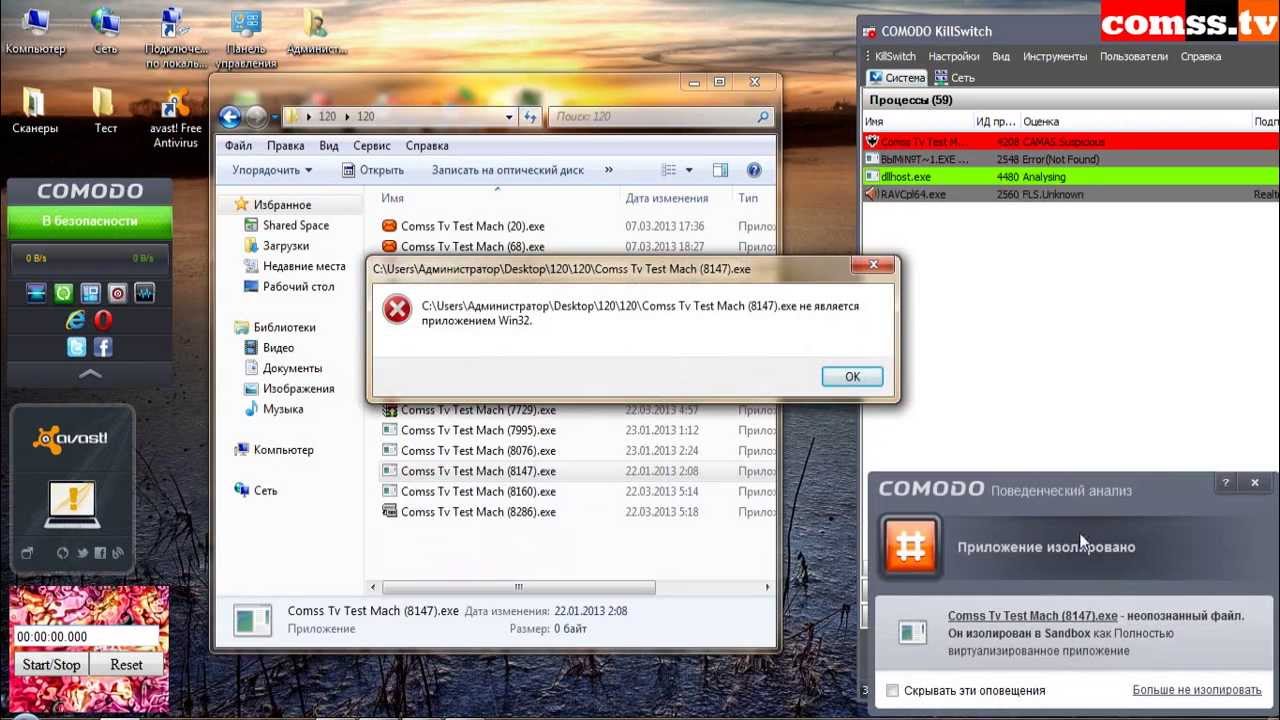Click OK in the error dialog
This screenshot has height=720, width=1280.
(852, 377)
